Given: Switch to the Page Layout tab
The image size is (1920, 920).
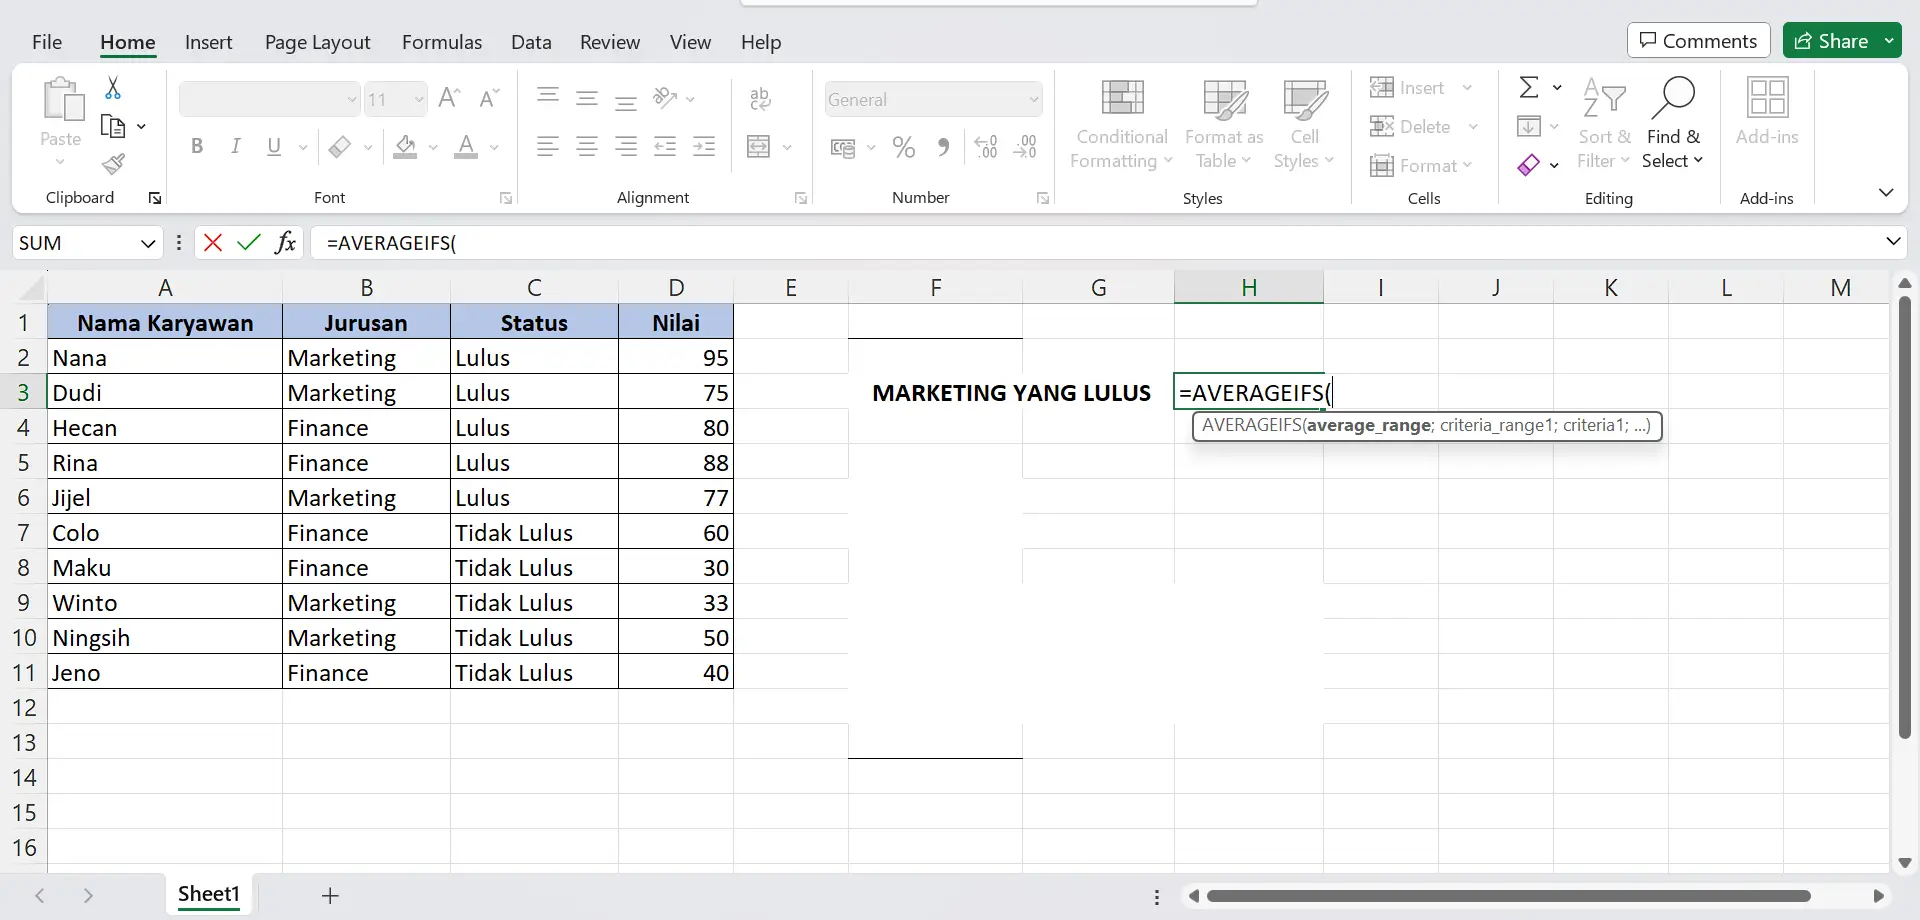Looking at the screenshot, I should [317, 42].
